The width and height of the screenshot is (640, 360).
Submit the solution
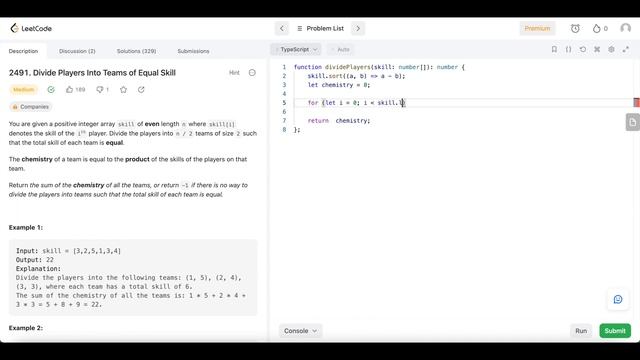pos(615,331)
